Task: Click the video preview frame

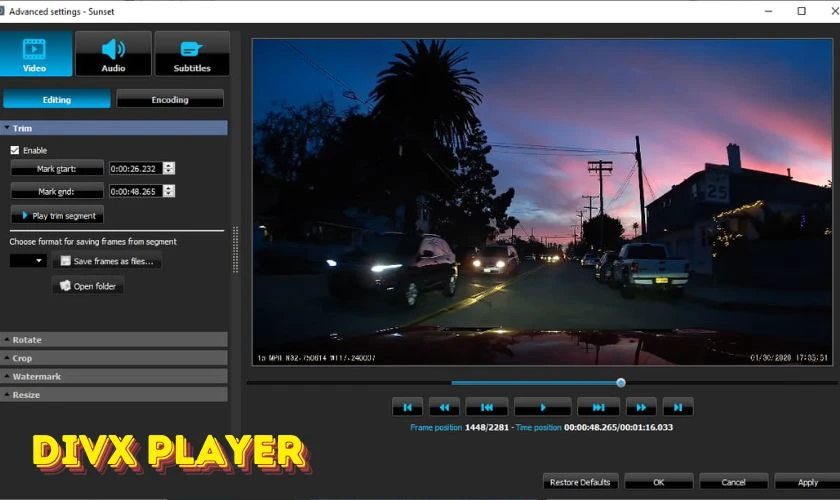Action: [542, 202]
